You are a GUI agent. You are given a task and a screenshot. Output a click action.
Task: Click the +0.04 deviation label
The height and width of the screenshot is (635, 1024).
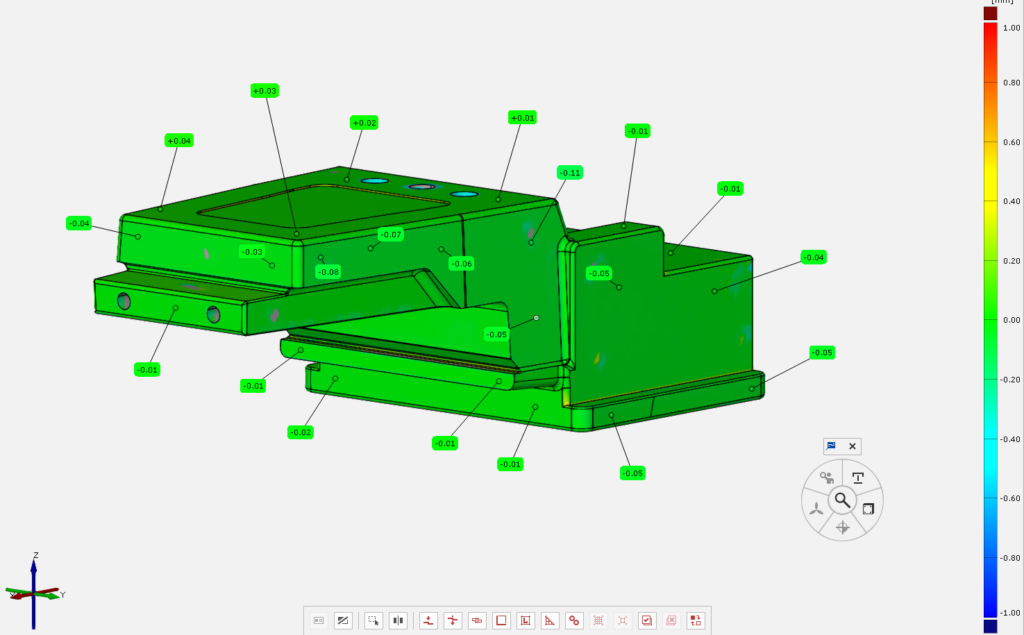point(179,141)
